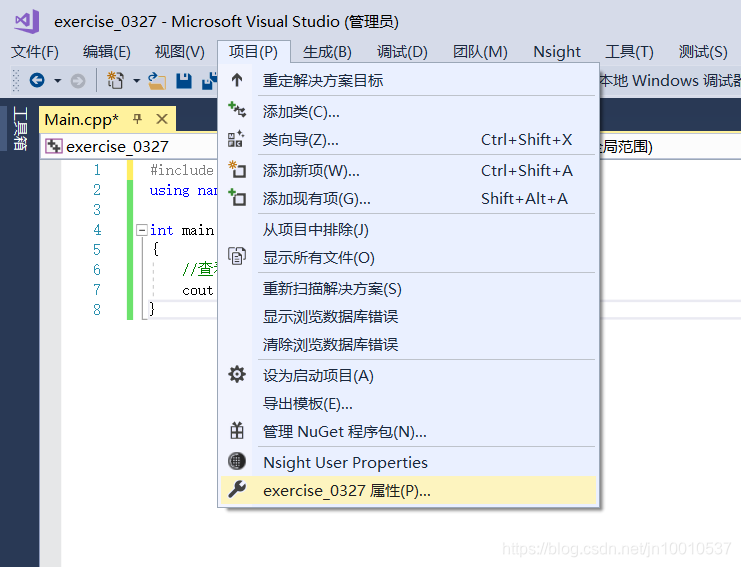The height and width of the screenshot is (567, 741).
Task: Click the Visual Studio logo icon
Action: [x=26, y=21]
